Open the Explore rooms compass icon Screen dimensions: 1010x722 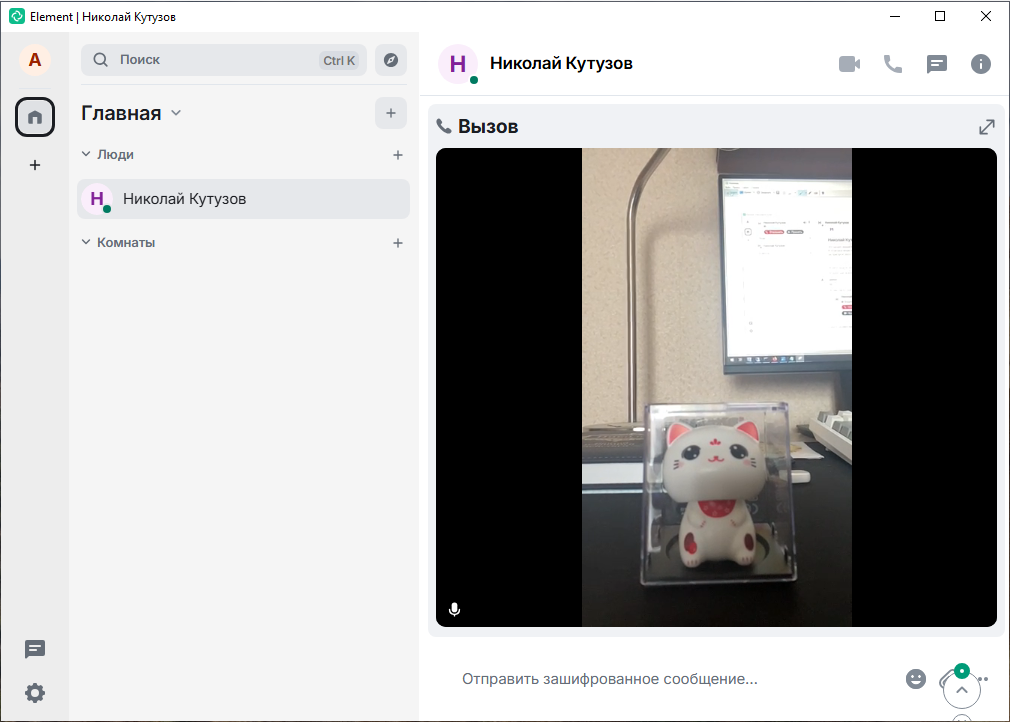click(391, 60)
